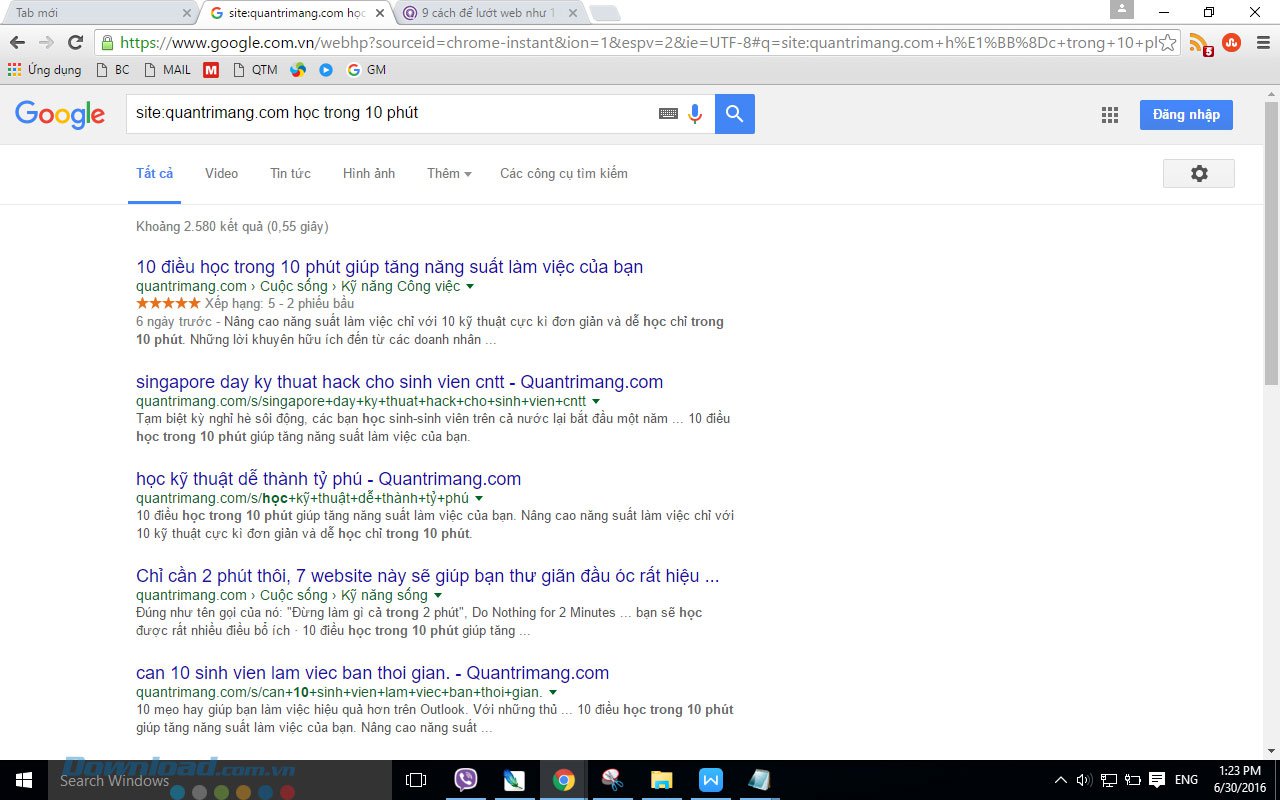The image size is (1280, 800).
Task: Select the Hình ảnh search tab
Action: (369, 173)
